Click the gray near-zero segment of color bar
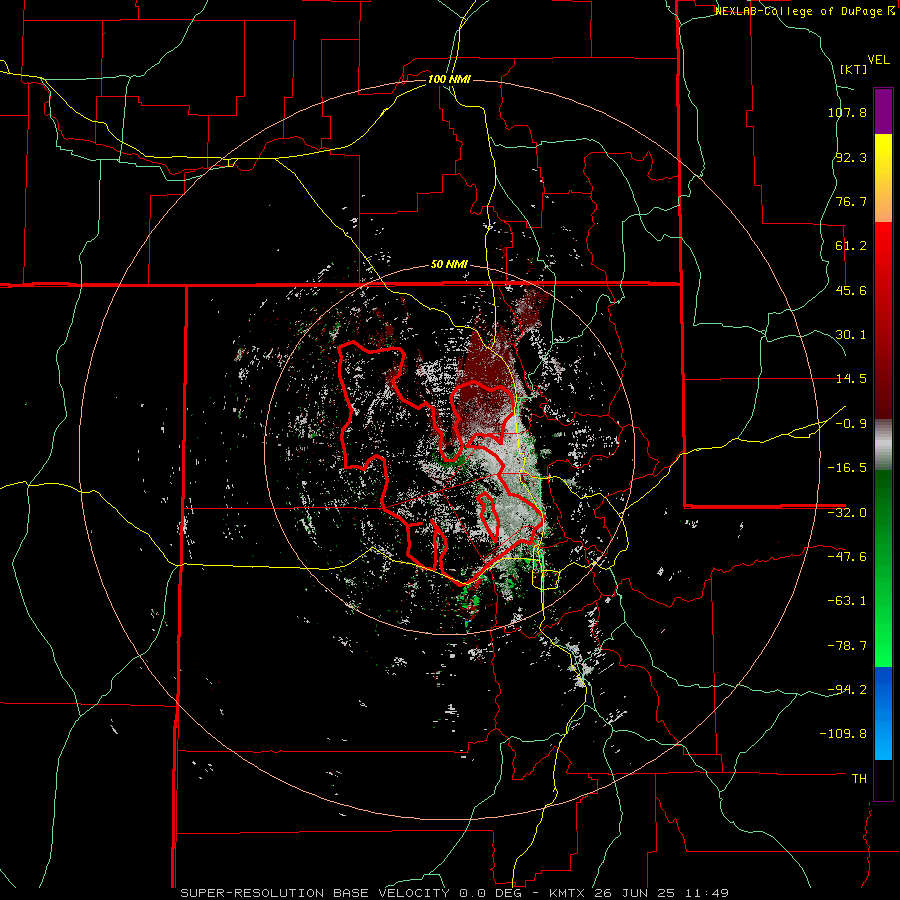Viewport: 900px width, 900px height. coord(883,445)
